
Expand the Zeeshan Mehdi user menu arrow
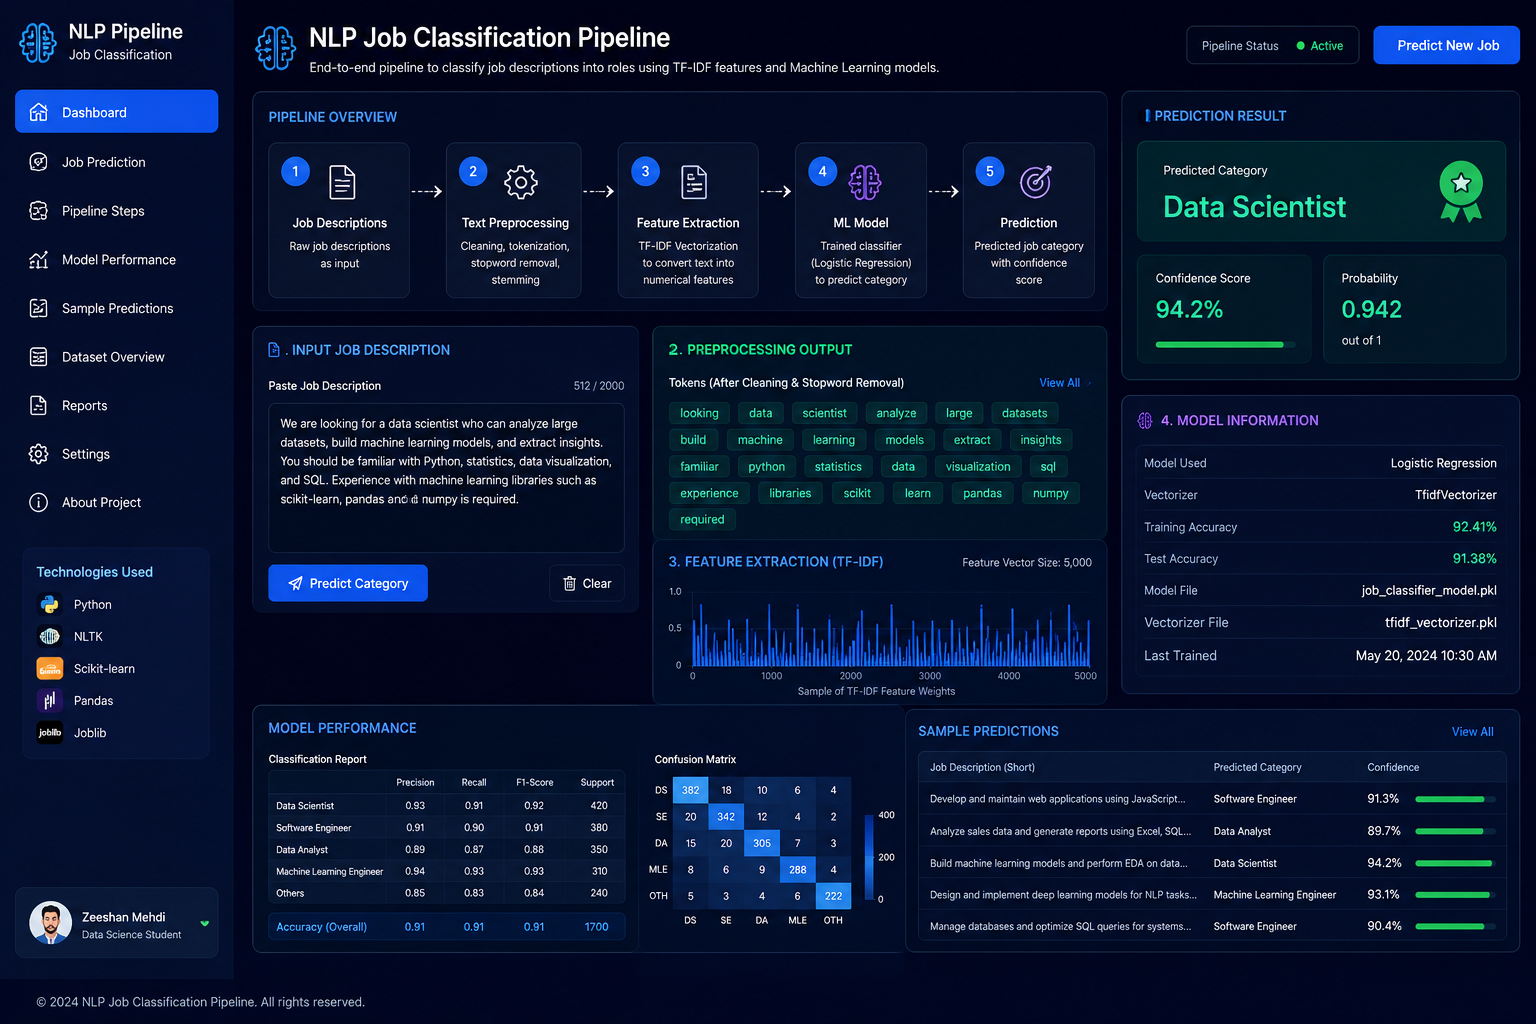[x=204, y=923]
